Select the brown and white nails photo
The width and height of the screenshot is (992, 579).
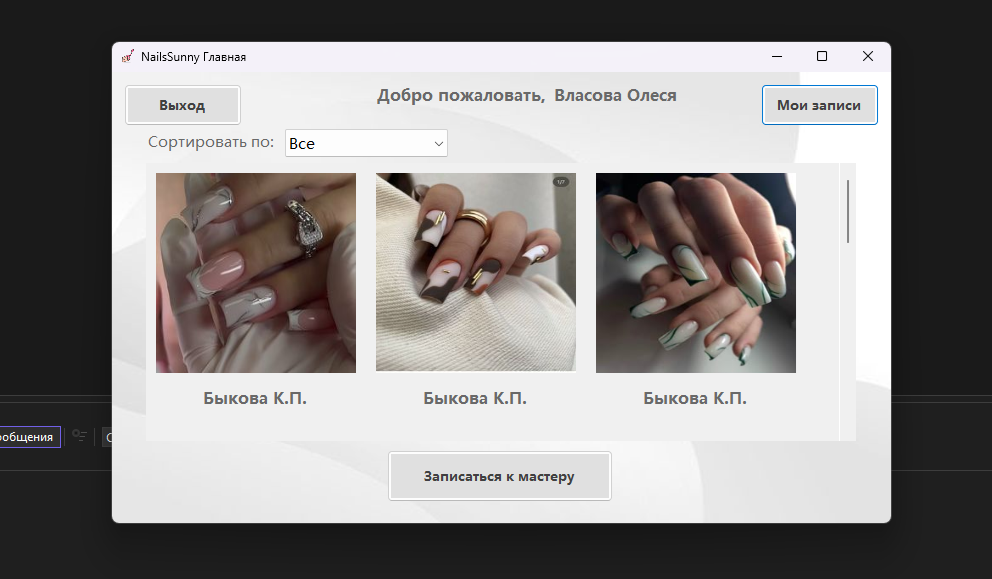point(476,272)
